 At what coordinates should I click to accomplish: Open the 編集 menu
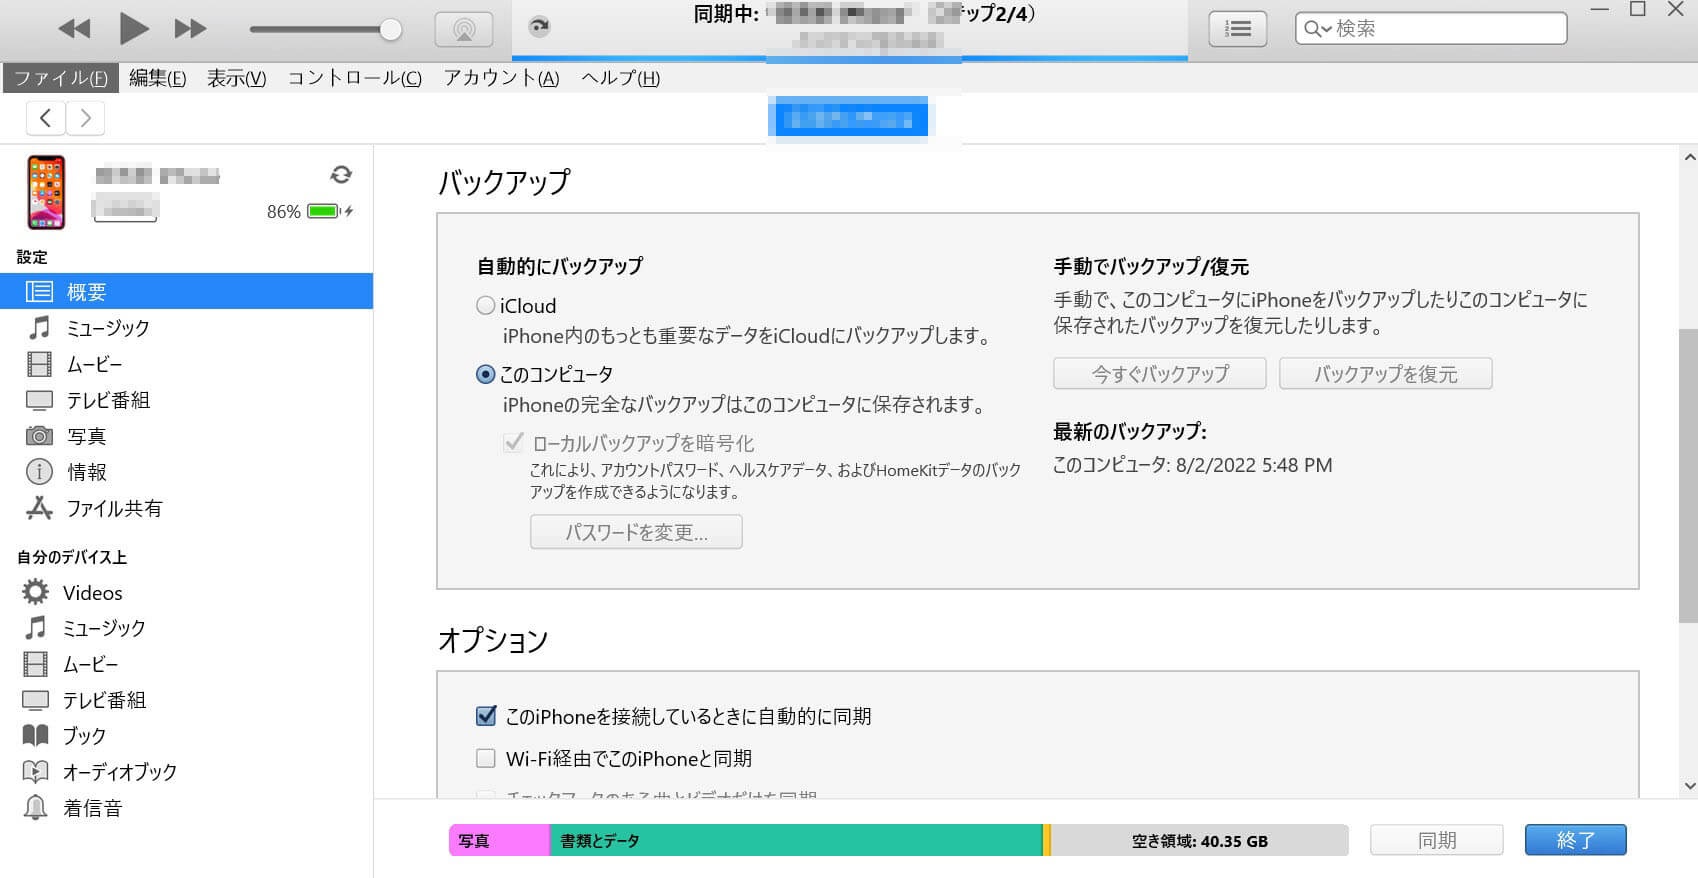(x=157, y=78)
